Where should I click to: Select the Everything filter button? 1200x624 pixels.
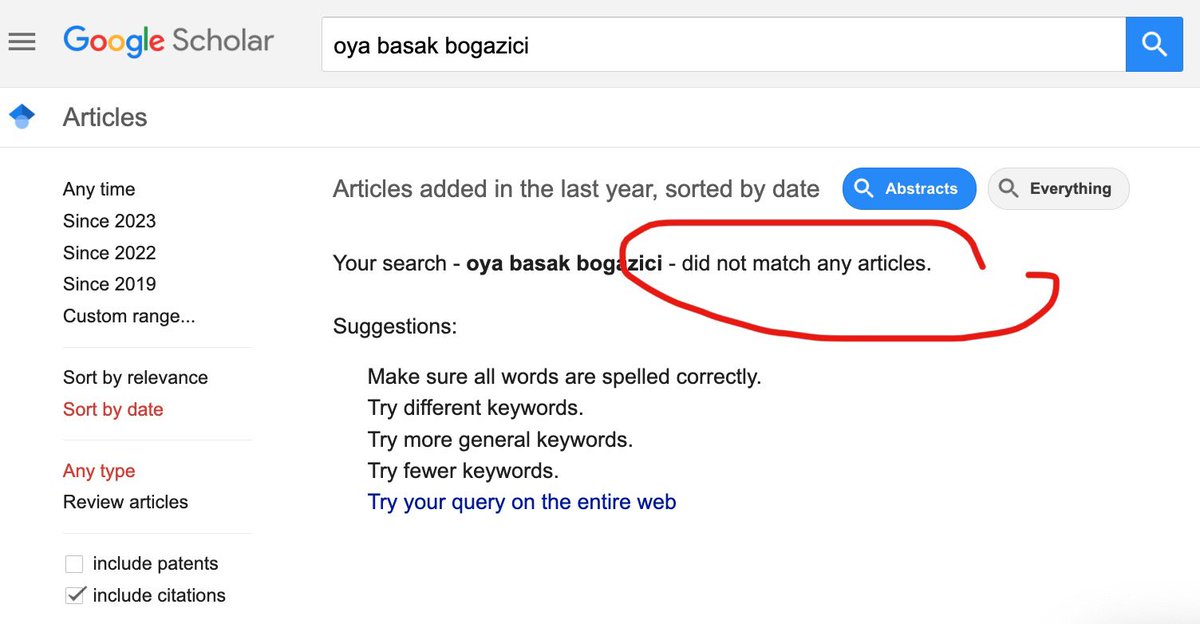1058,188
